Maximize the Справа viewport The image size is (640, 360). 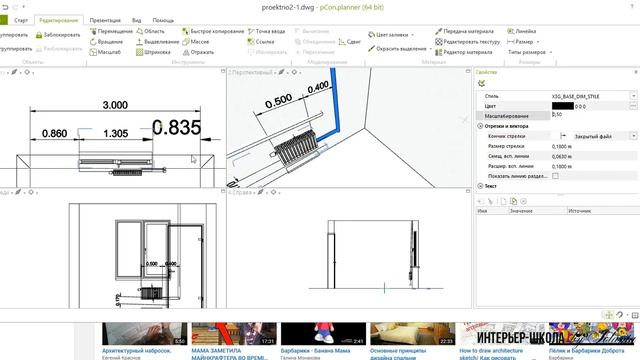(468, 191)
